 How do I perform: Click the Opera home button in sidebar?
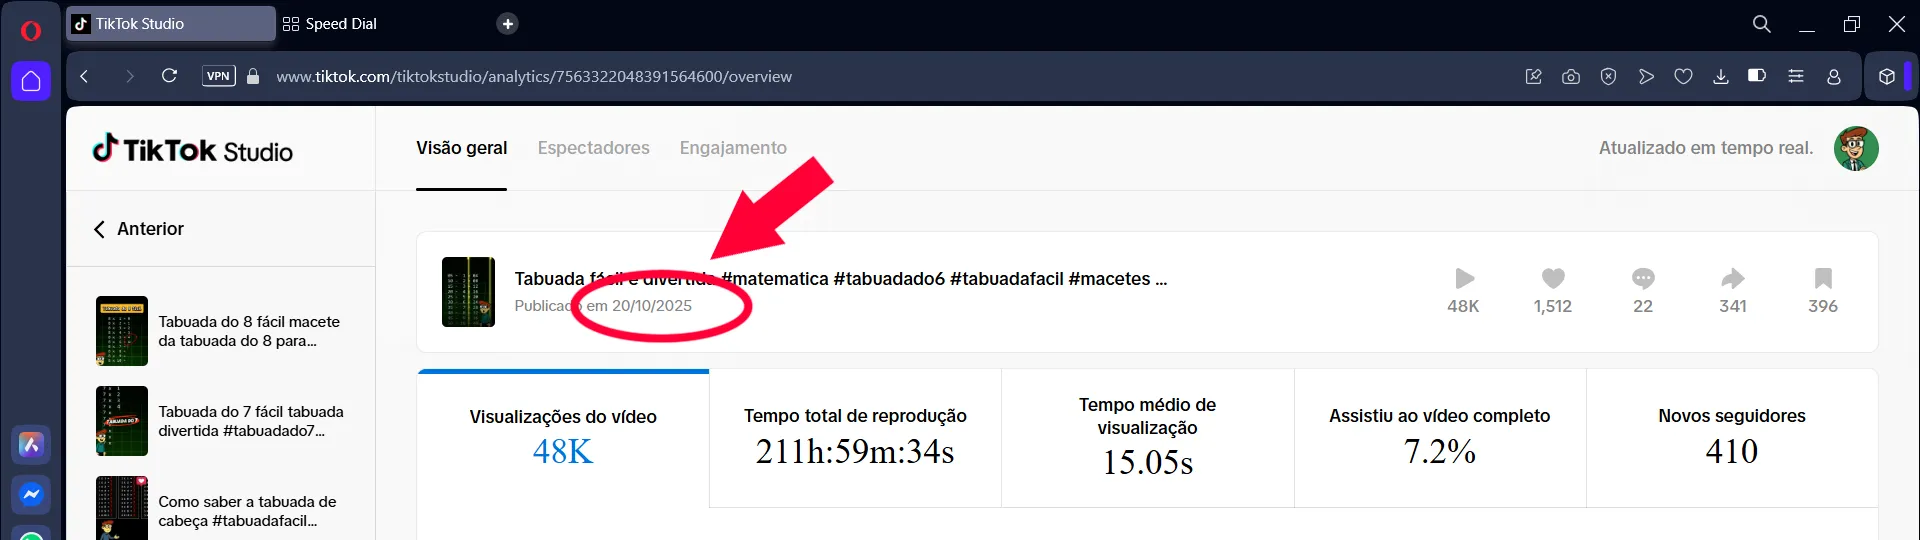31,81
